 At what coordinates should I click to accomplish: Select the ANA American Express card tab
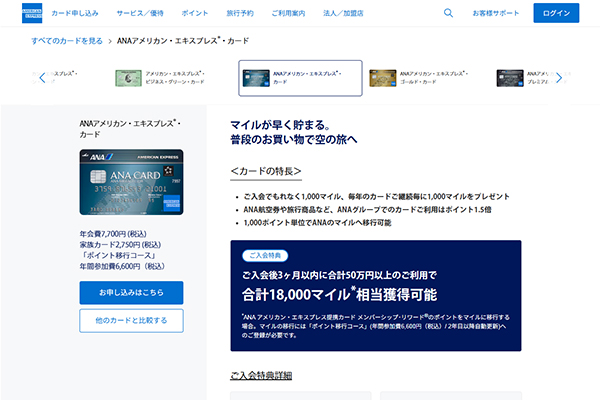300,78
